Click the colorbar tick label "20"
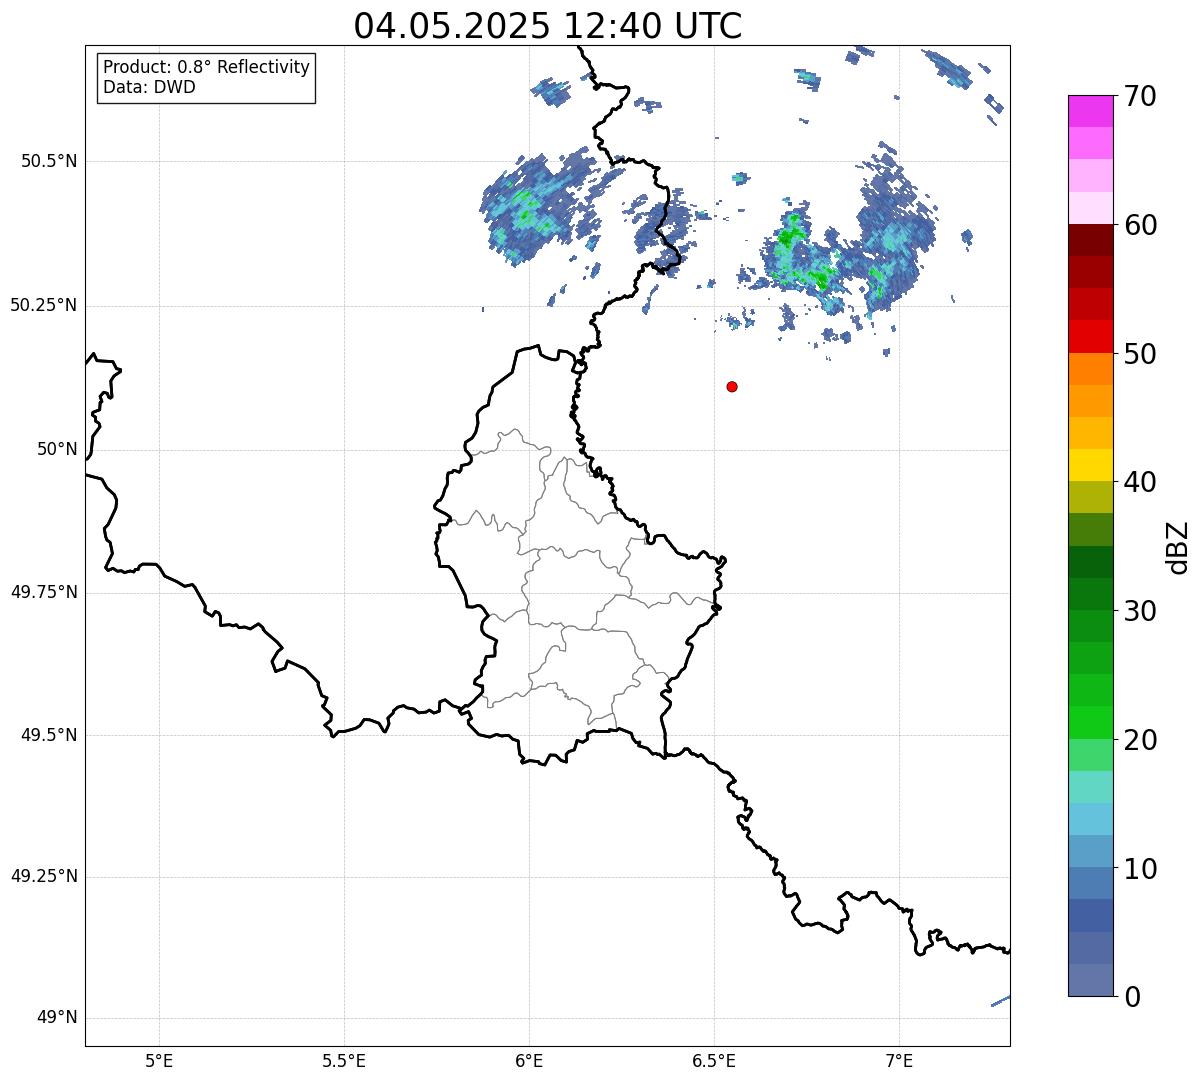The image size is (1202, 1081). (1140, 740)
